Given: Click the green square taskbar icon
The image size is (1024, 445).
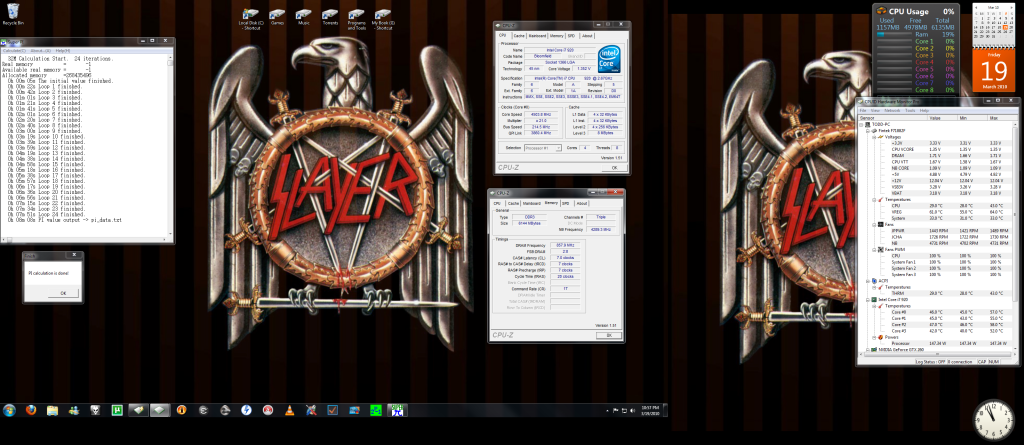Looking at the screenshot, I should [117, 410].
